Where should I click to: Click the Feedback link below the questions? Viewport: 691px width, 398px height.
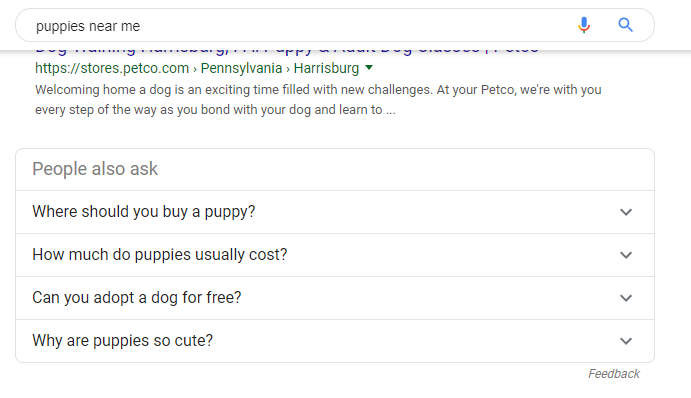coord(614,374)
